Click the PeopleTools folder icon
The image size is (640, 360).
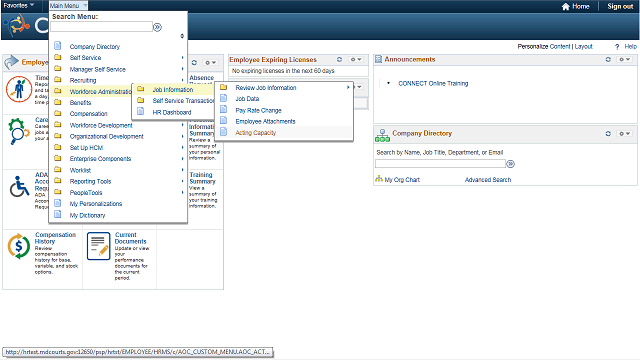click(x=58, y=192)
